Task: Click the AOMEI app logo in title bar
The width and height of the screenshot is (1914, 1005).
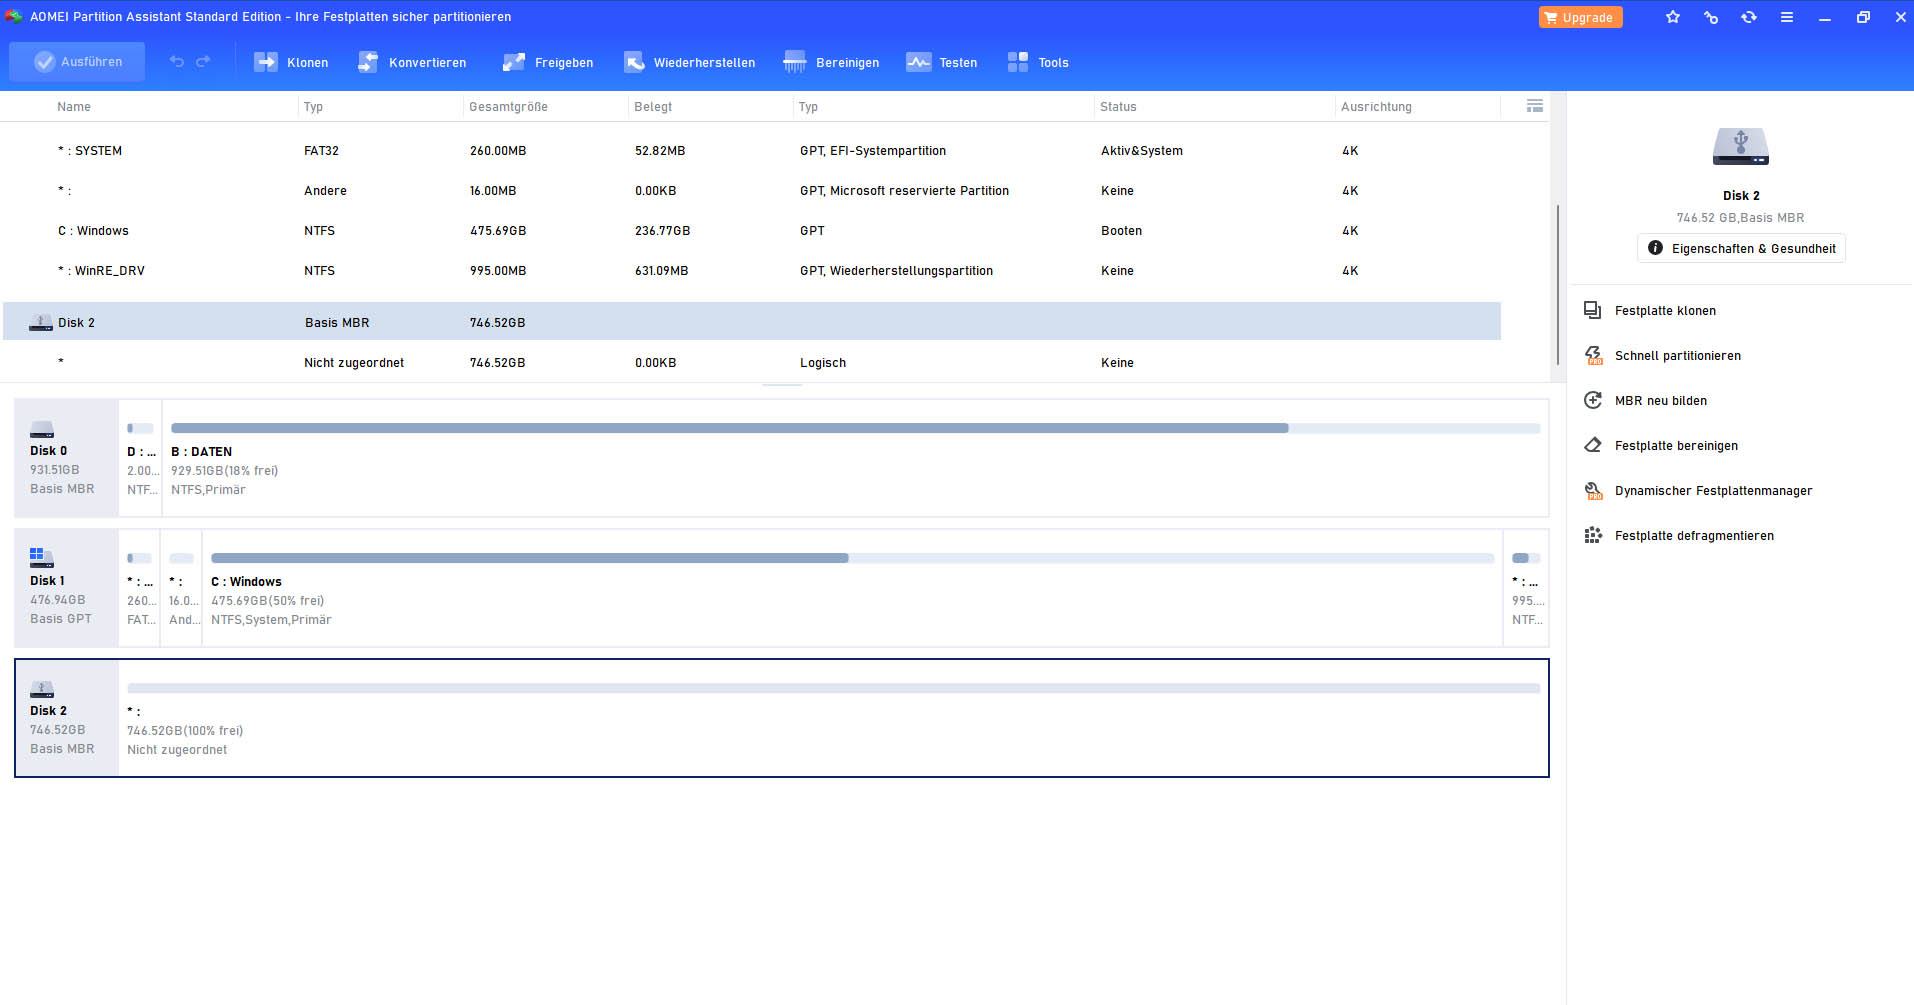Action: pyautogui.click(x=13, y=17)
